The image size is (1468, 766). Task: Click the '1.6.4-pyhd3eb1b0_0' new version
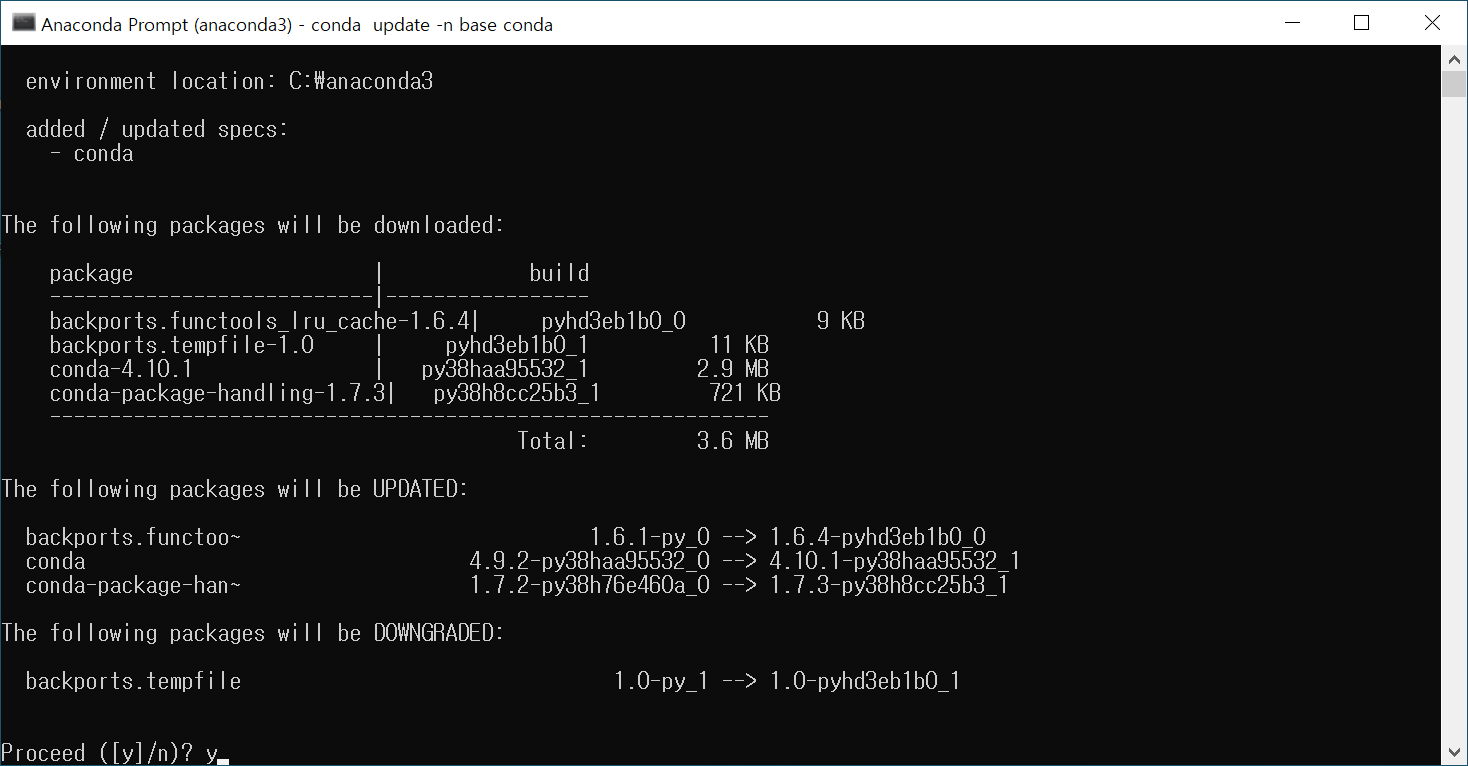click(878, 537)
